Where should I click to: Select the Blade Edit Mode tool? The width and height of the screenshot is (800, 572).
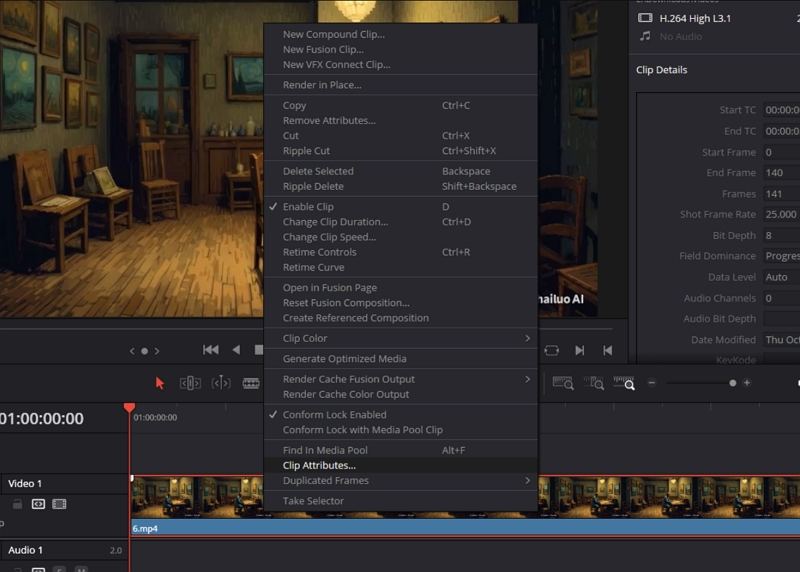251,383
